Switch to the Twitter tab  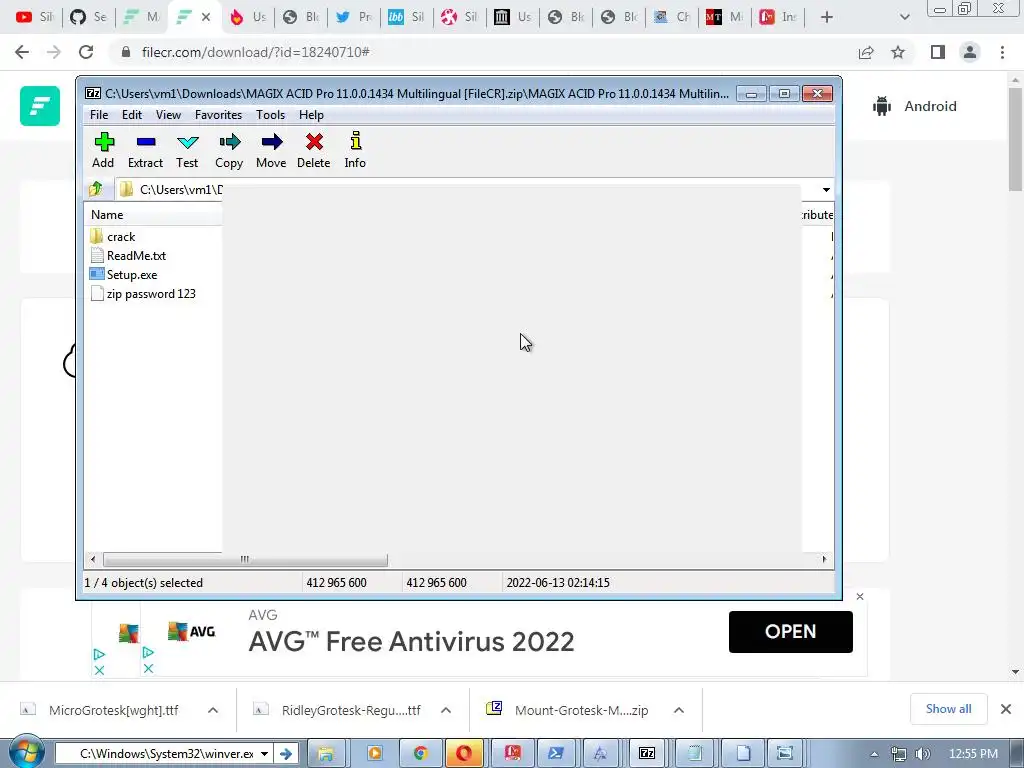point(353,17)
